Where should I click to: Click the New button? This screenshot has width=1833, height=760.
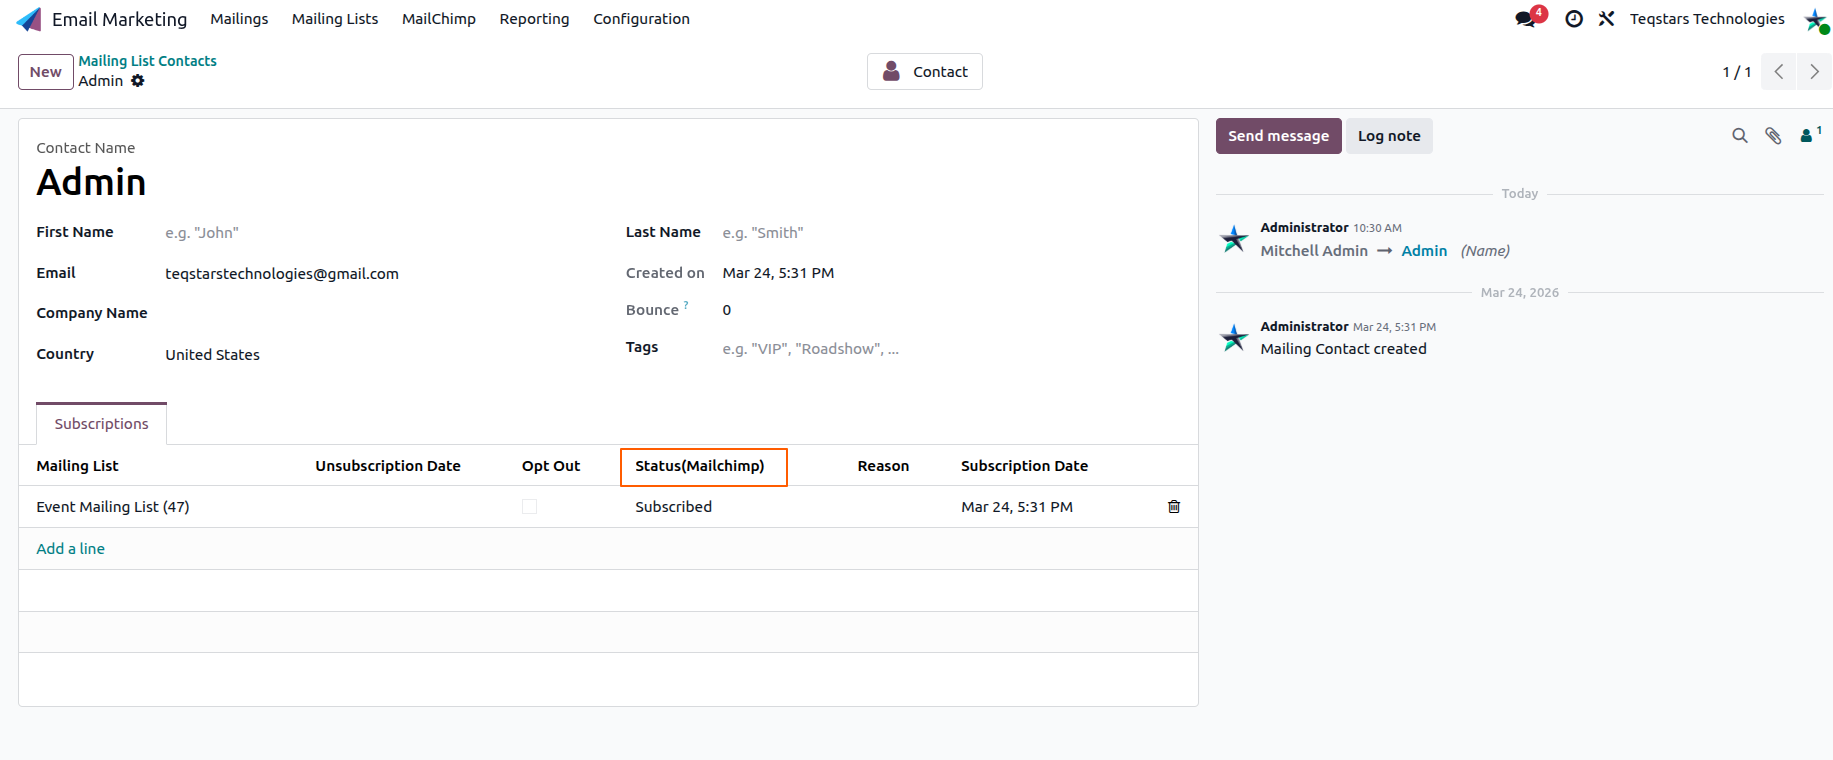46,72
